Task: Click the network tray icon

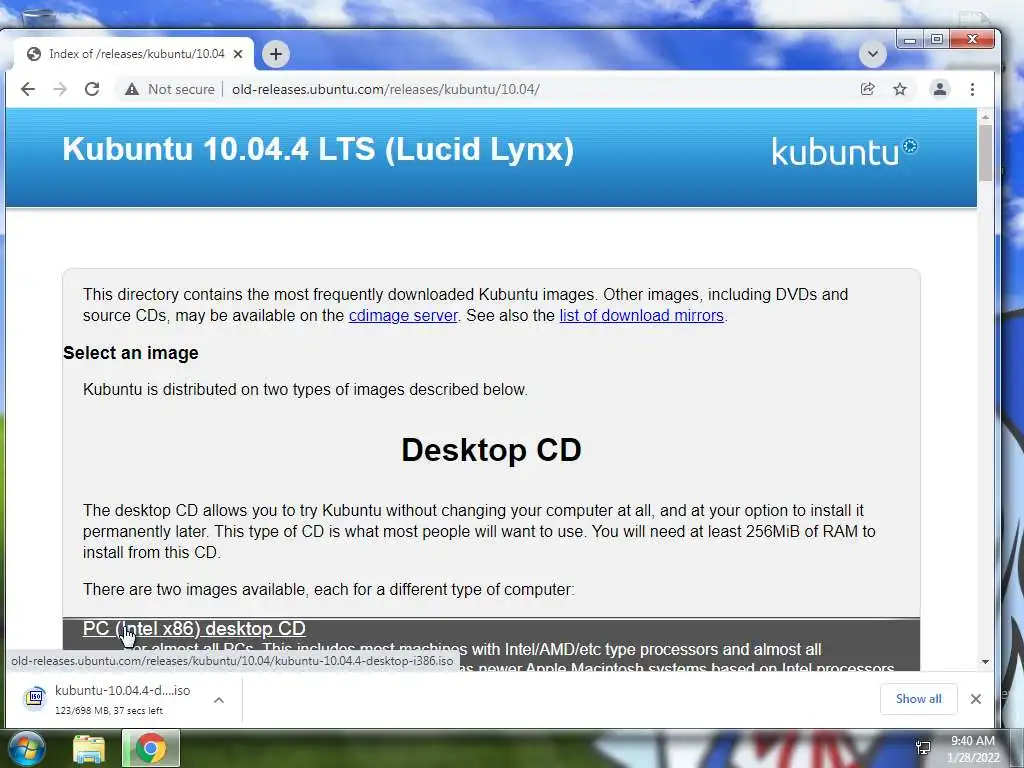Action: click(x=923, y=748)
